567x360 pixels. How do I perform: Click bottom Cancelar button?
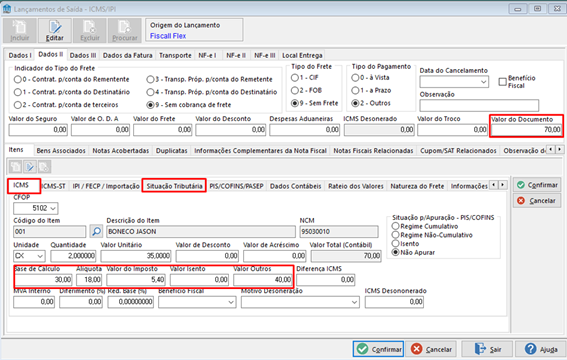[431, 349]
